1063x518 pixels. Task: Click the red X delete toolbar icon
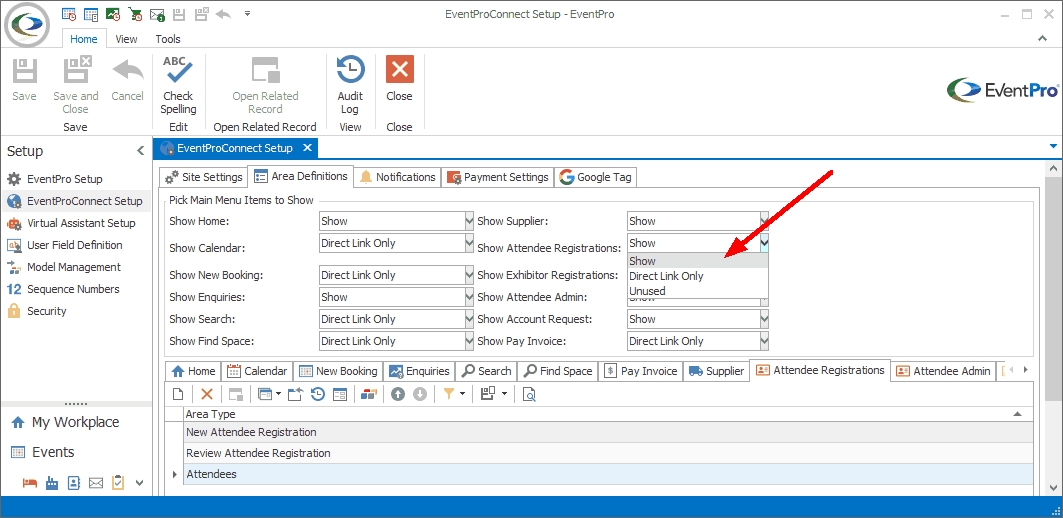207,394
